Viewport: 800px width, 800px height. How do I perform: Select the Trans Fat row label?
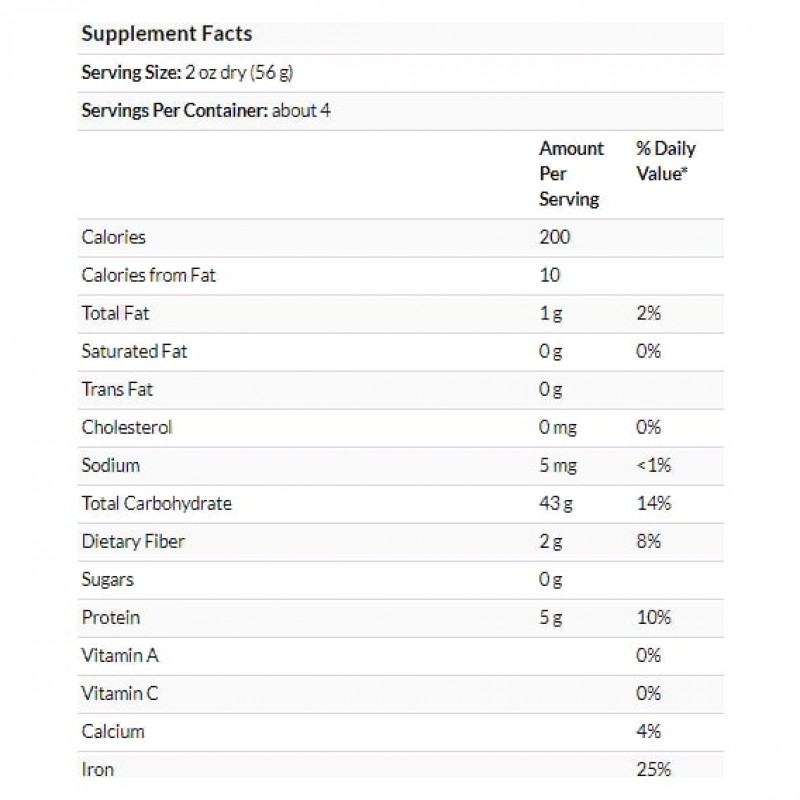(x=117, y=389)
